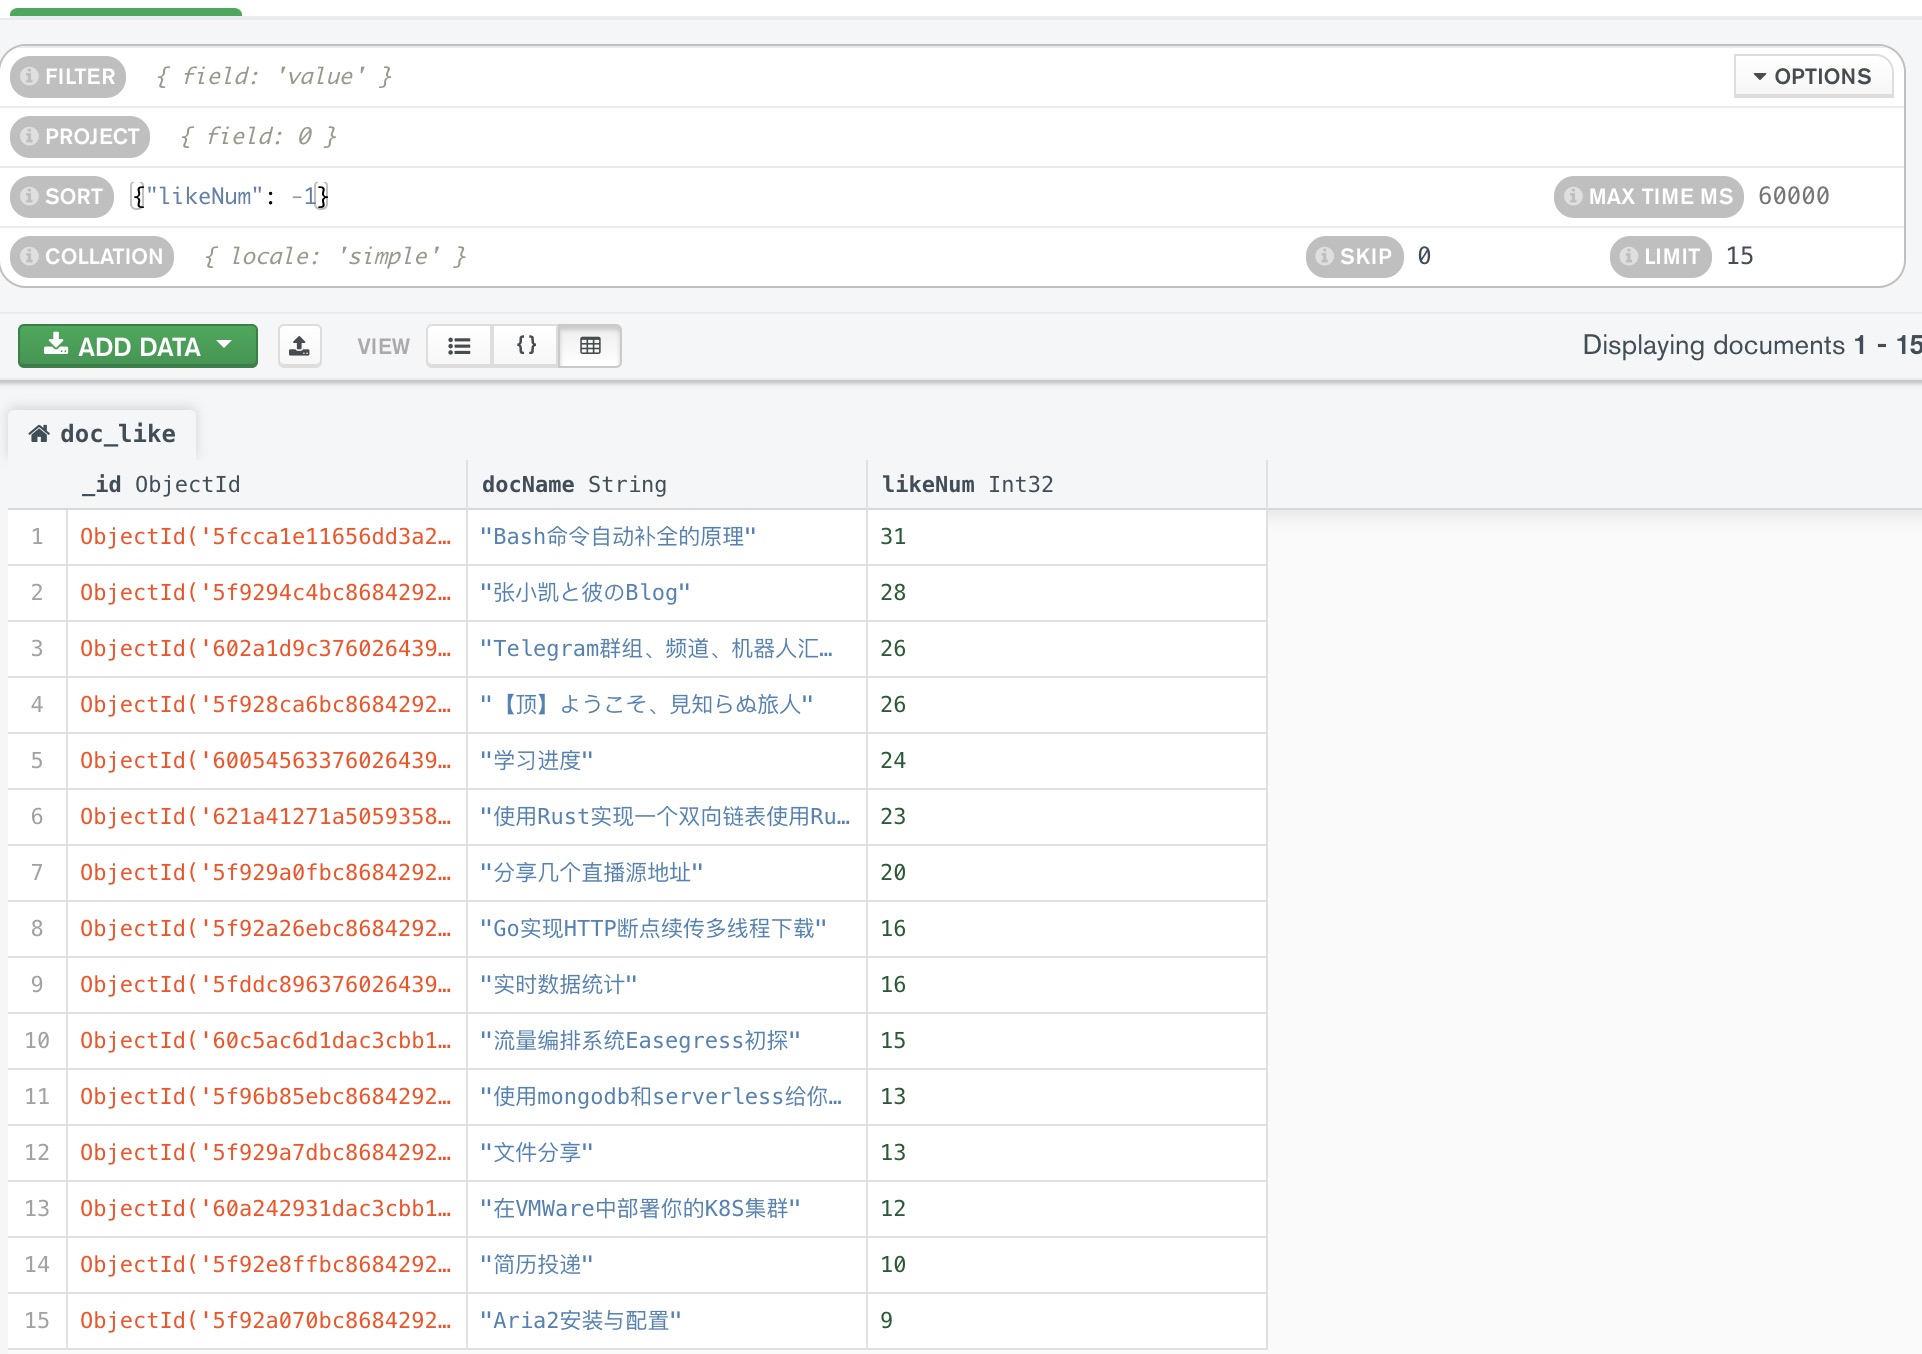Select the doc_like breadcrumb tab
This screenshot has height=1354, width=1922.
pos(102,434)
